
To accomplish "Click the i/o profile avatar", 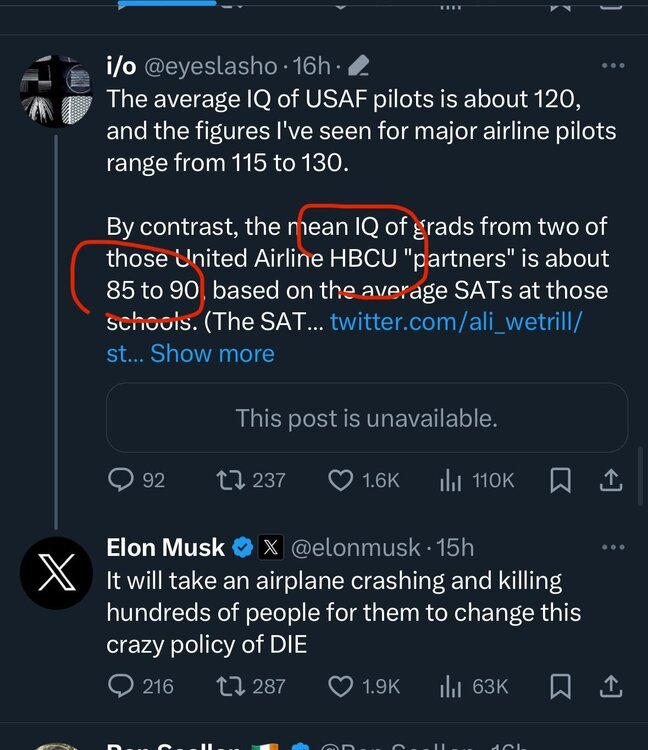I will click(56, 92).
